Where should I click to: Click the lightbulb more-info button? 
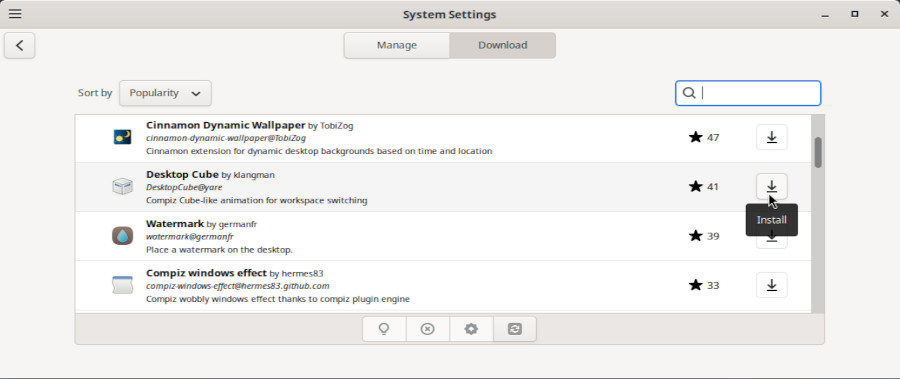[x=384, y=329]
